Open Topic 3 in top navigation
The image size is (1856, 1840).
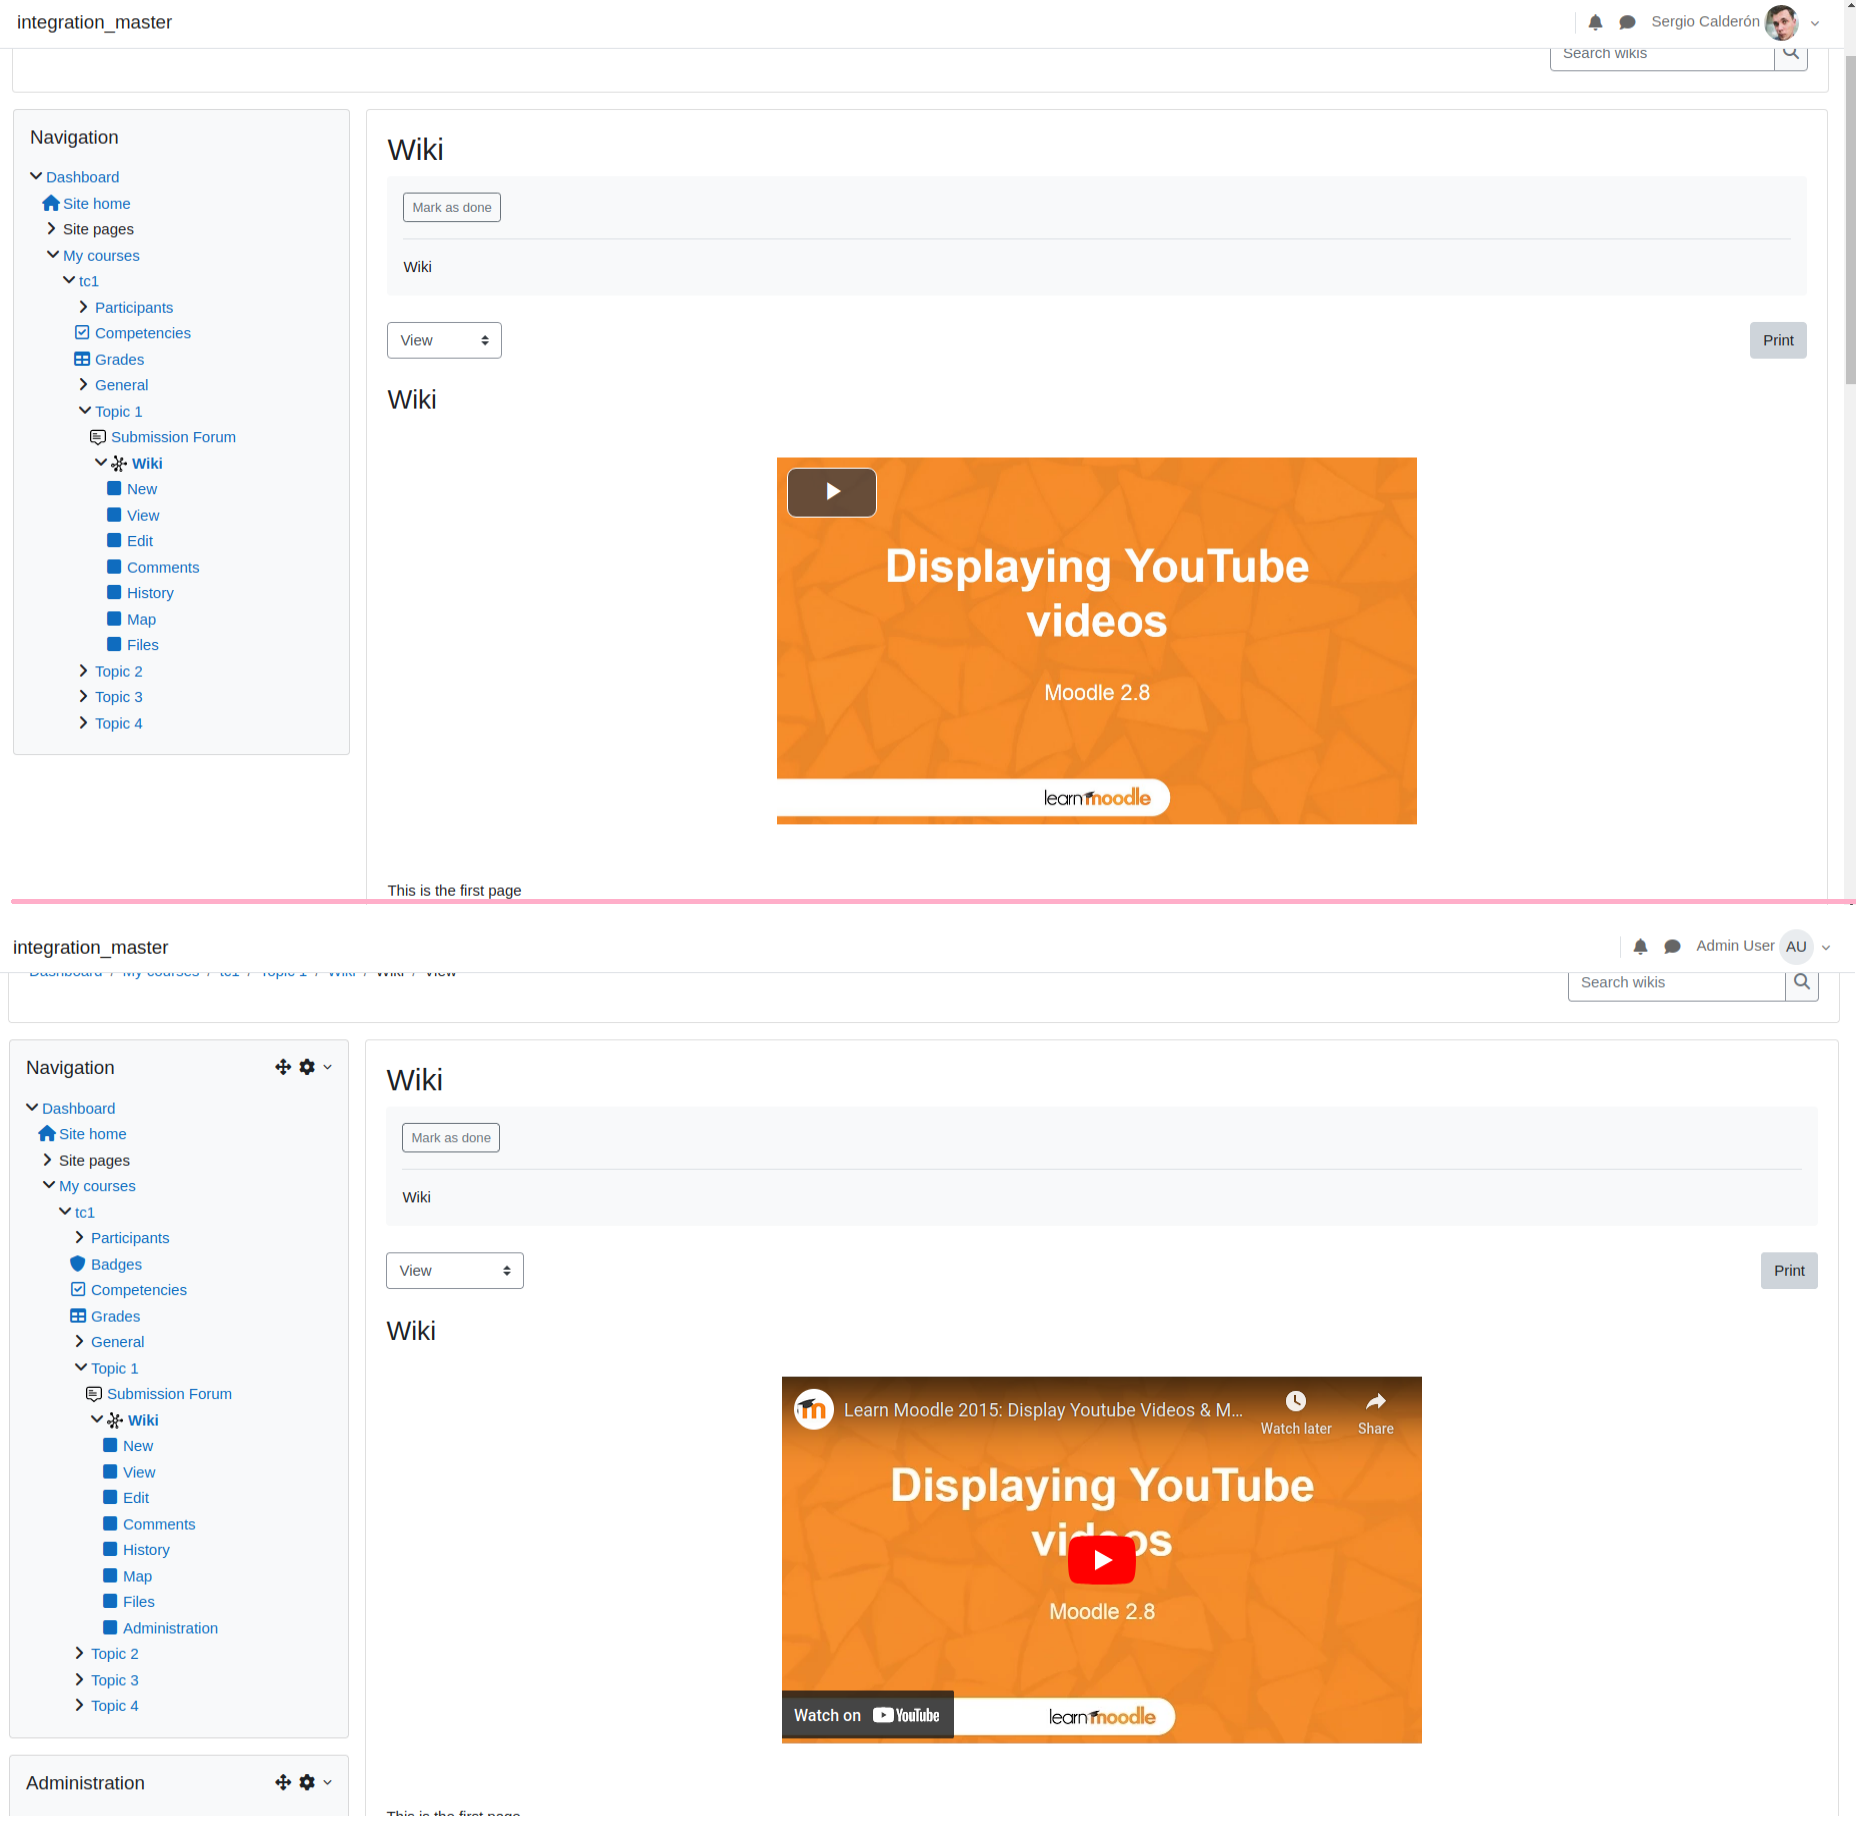coord(119,697)
